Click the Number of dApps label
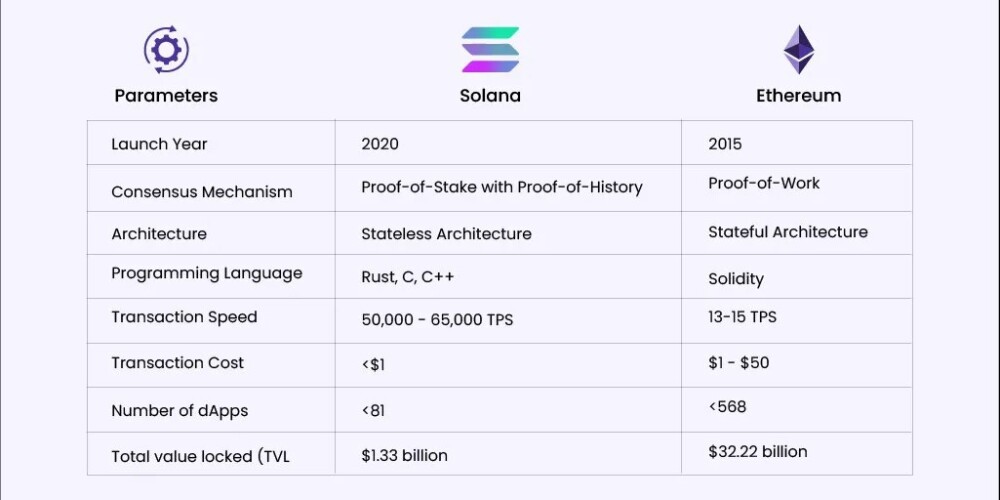 pos(179,411)
